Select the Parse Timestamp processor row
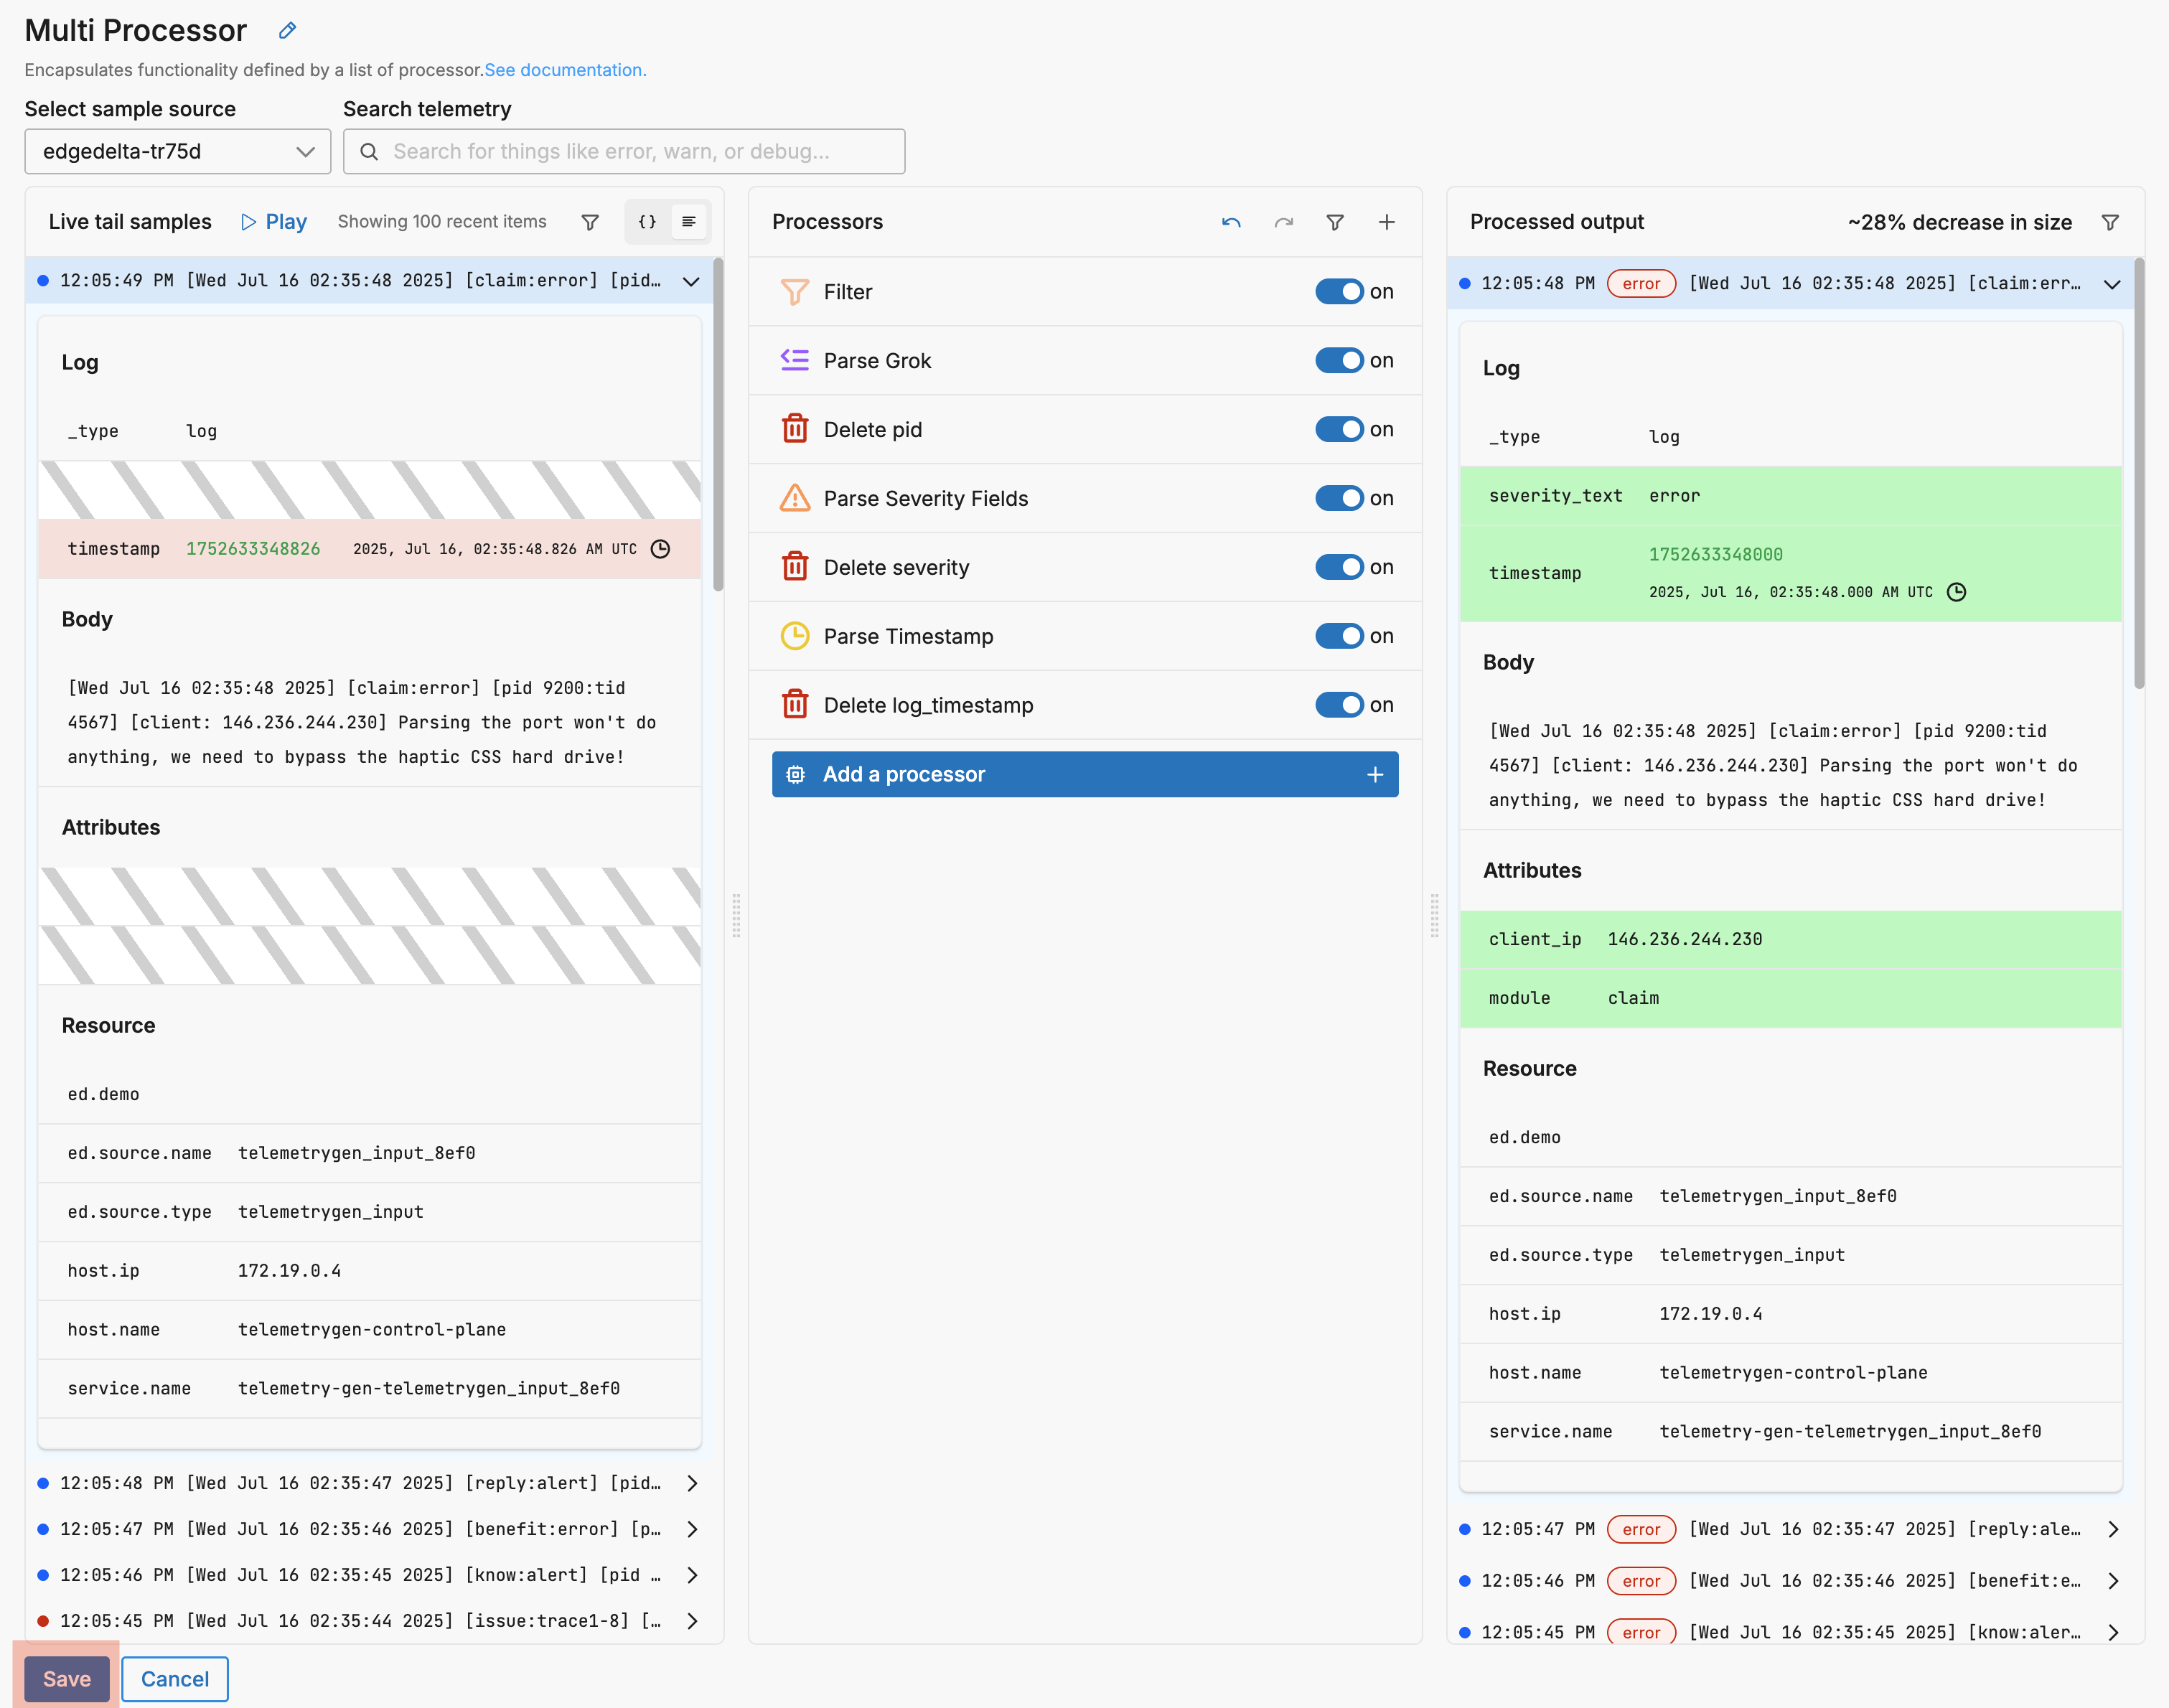Image resolution: width=2169 pixels, height=1708 pixels. [x=1085, y=636]
